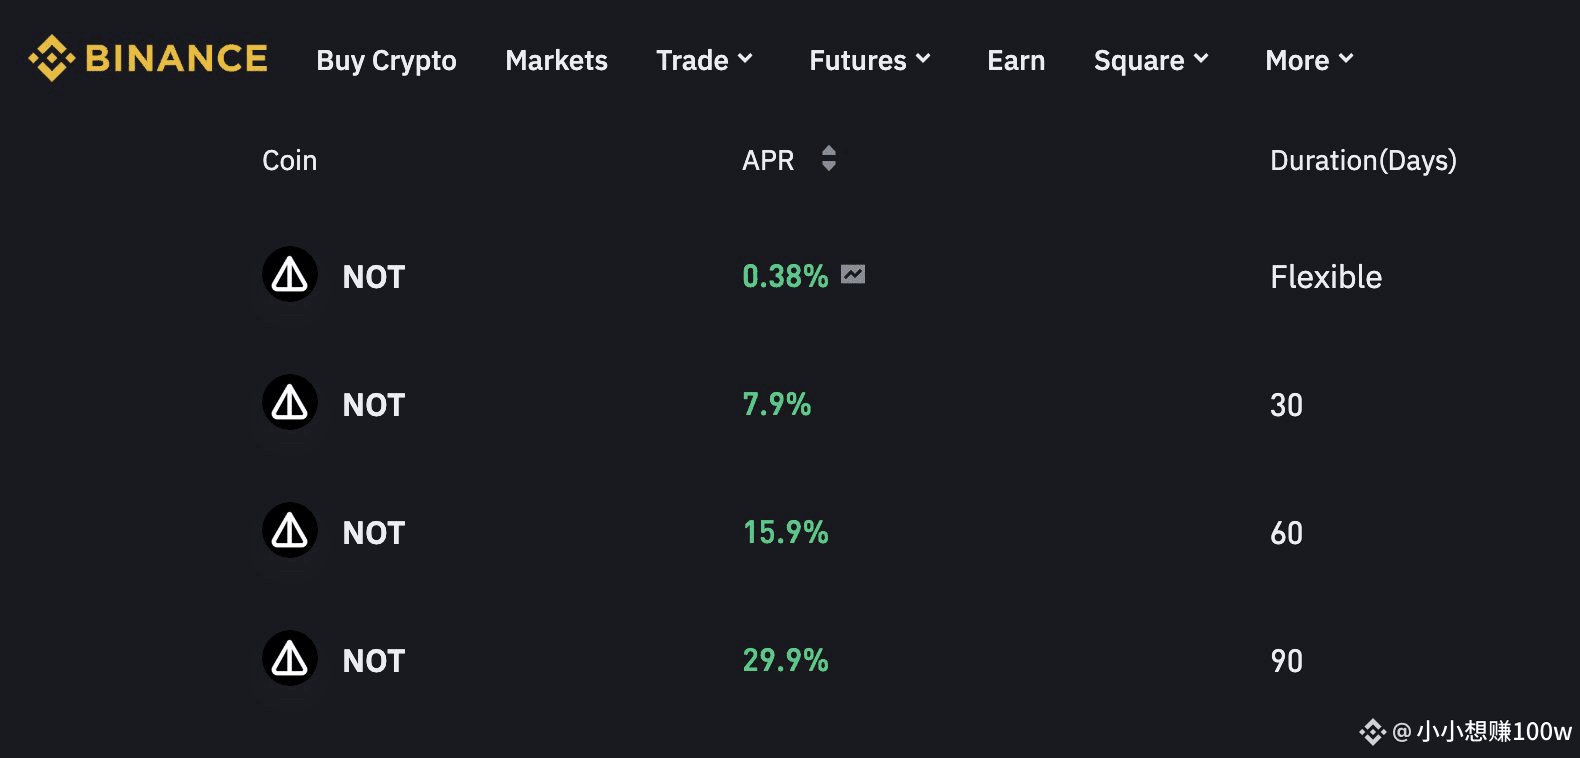This screenshot has height=758, width=1580.
Task: Click the Flexible duration entry
Action: click(1326, 276)
